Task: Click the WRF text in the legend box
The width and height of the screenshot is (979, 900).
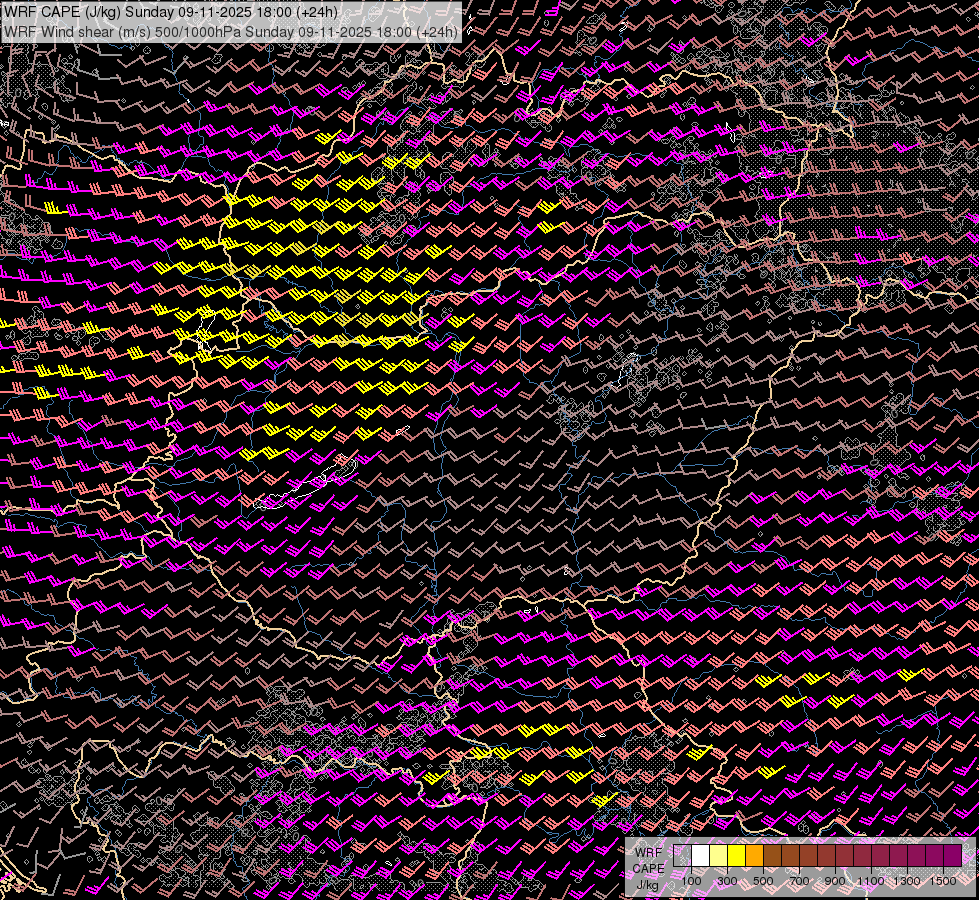Action: click(648, 853)
